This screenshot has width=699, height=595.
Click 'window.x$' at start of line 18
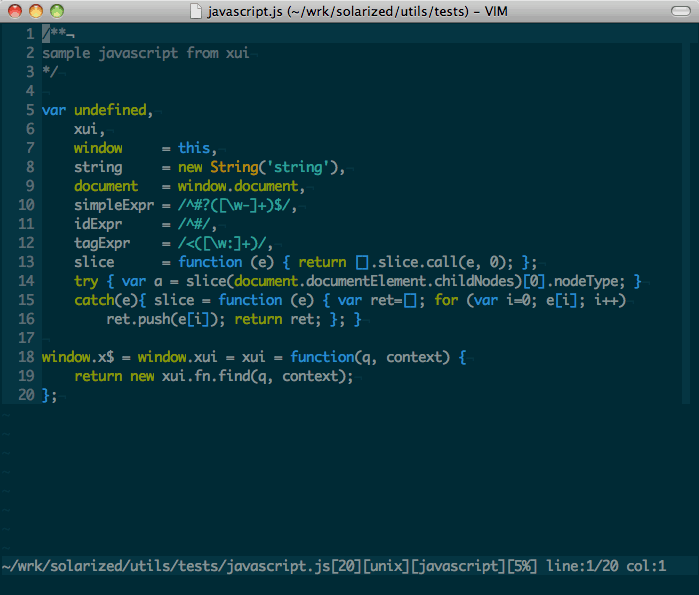(78, 357)
